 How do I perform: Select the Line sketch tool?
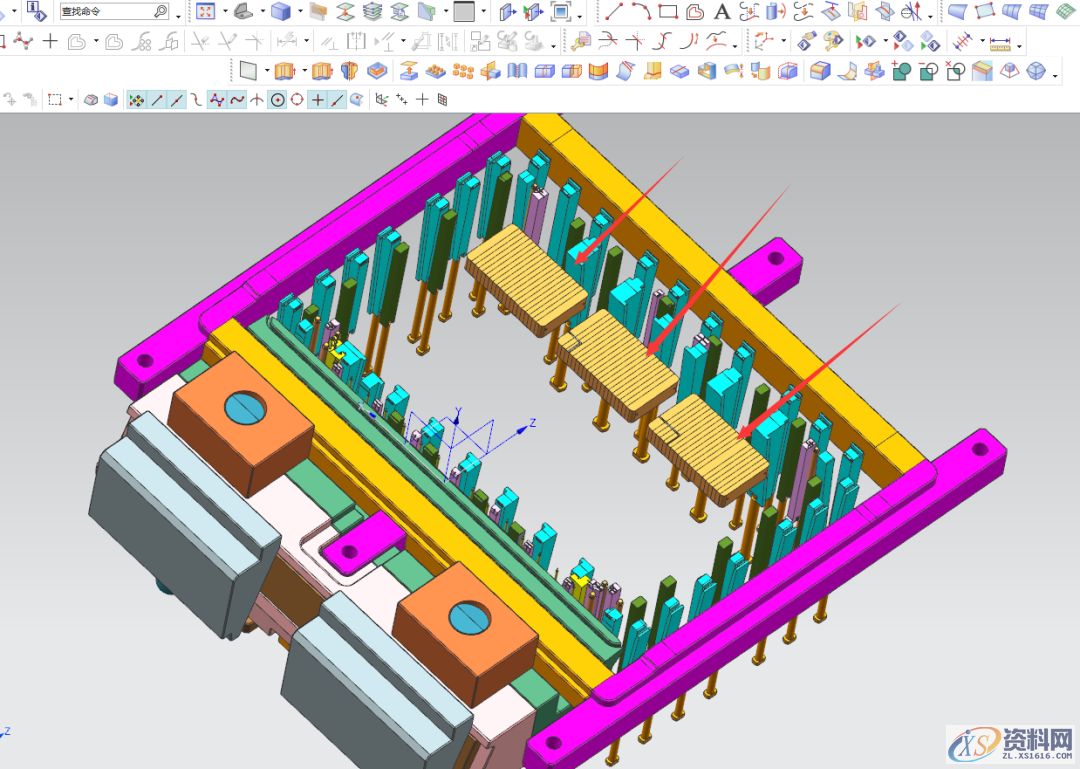click(x=615, y=12)
